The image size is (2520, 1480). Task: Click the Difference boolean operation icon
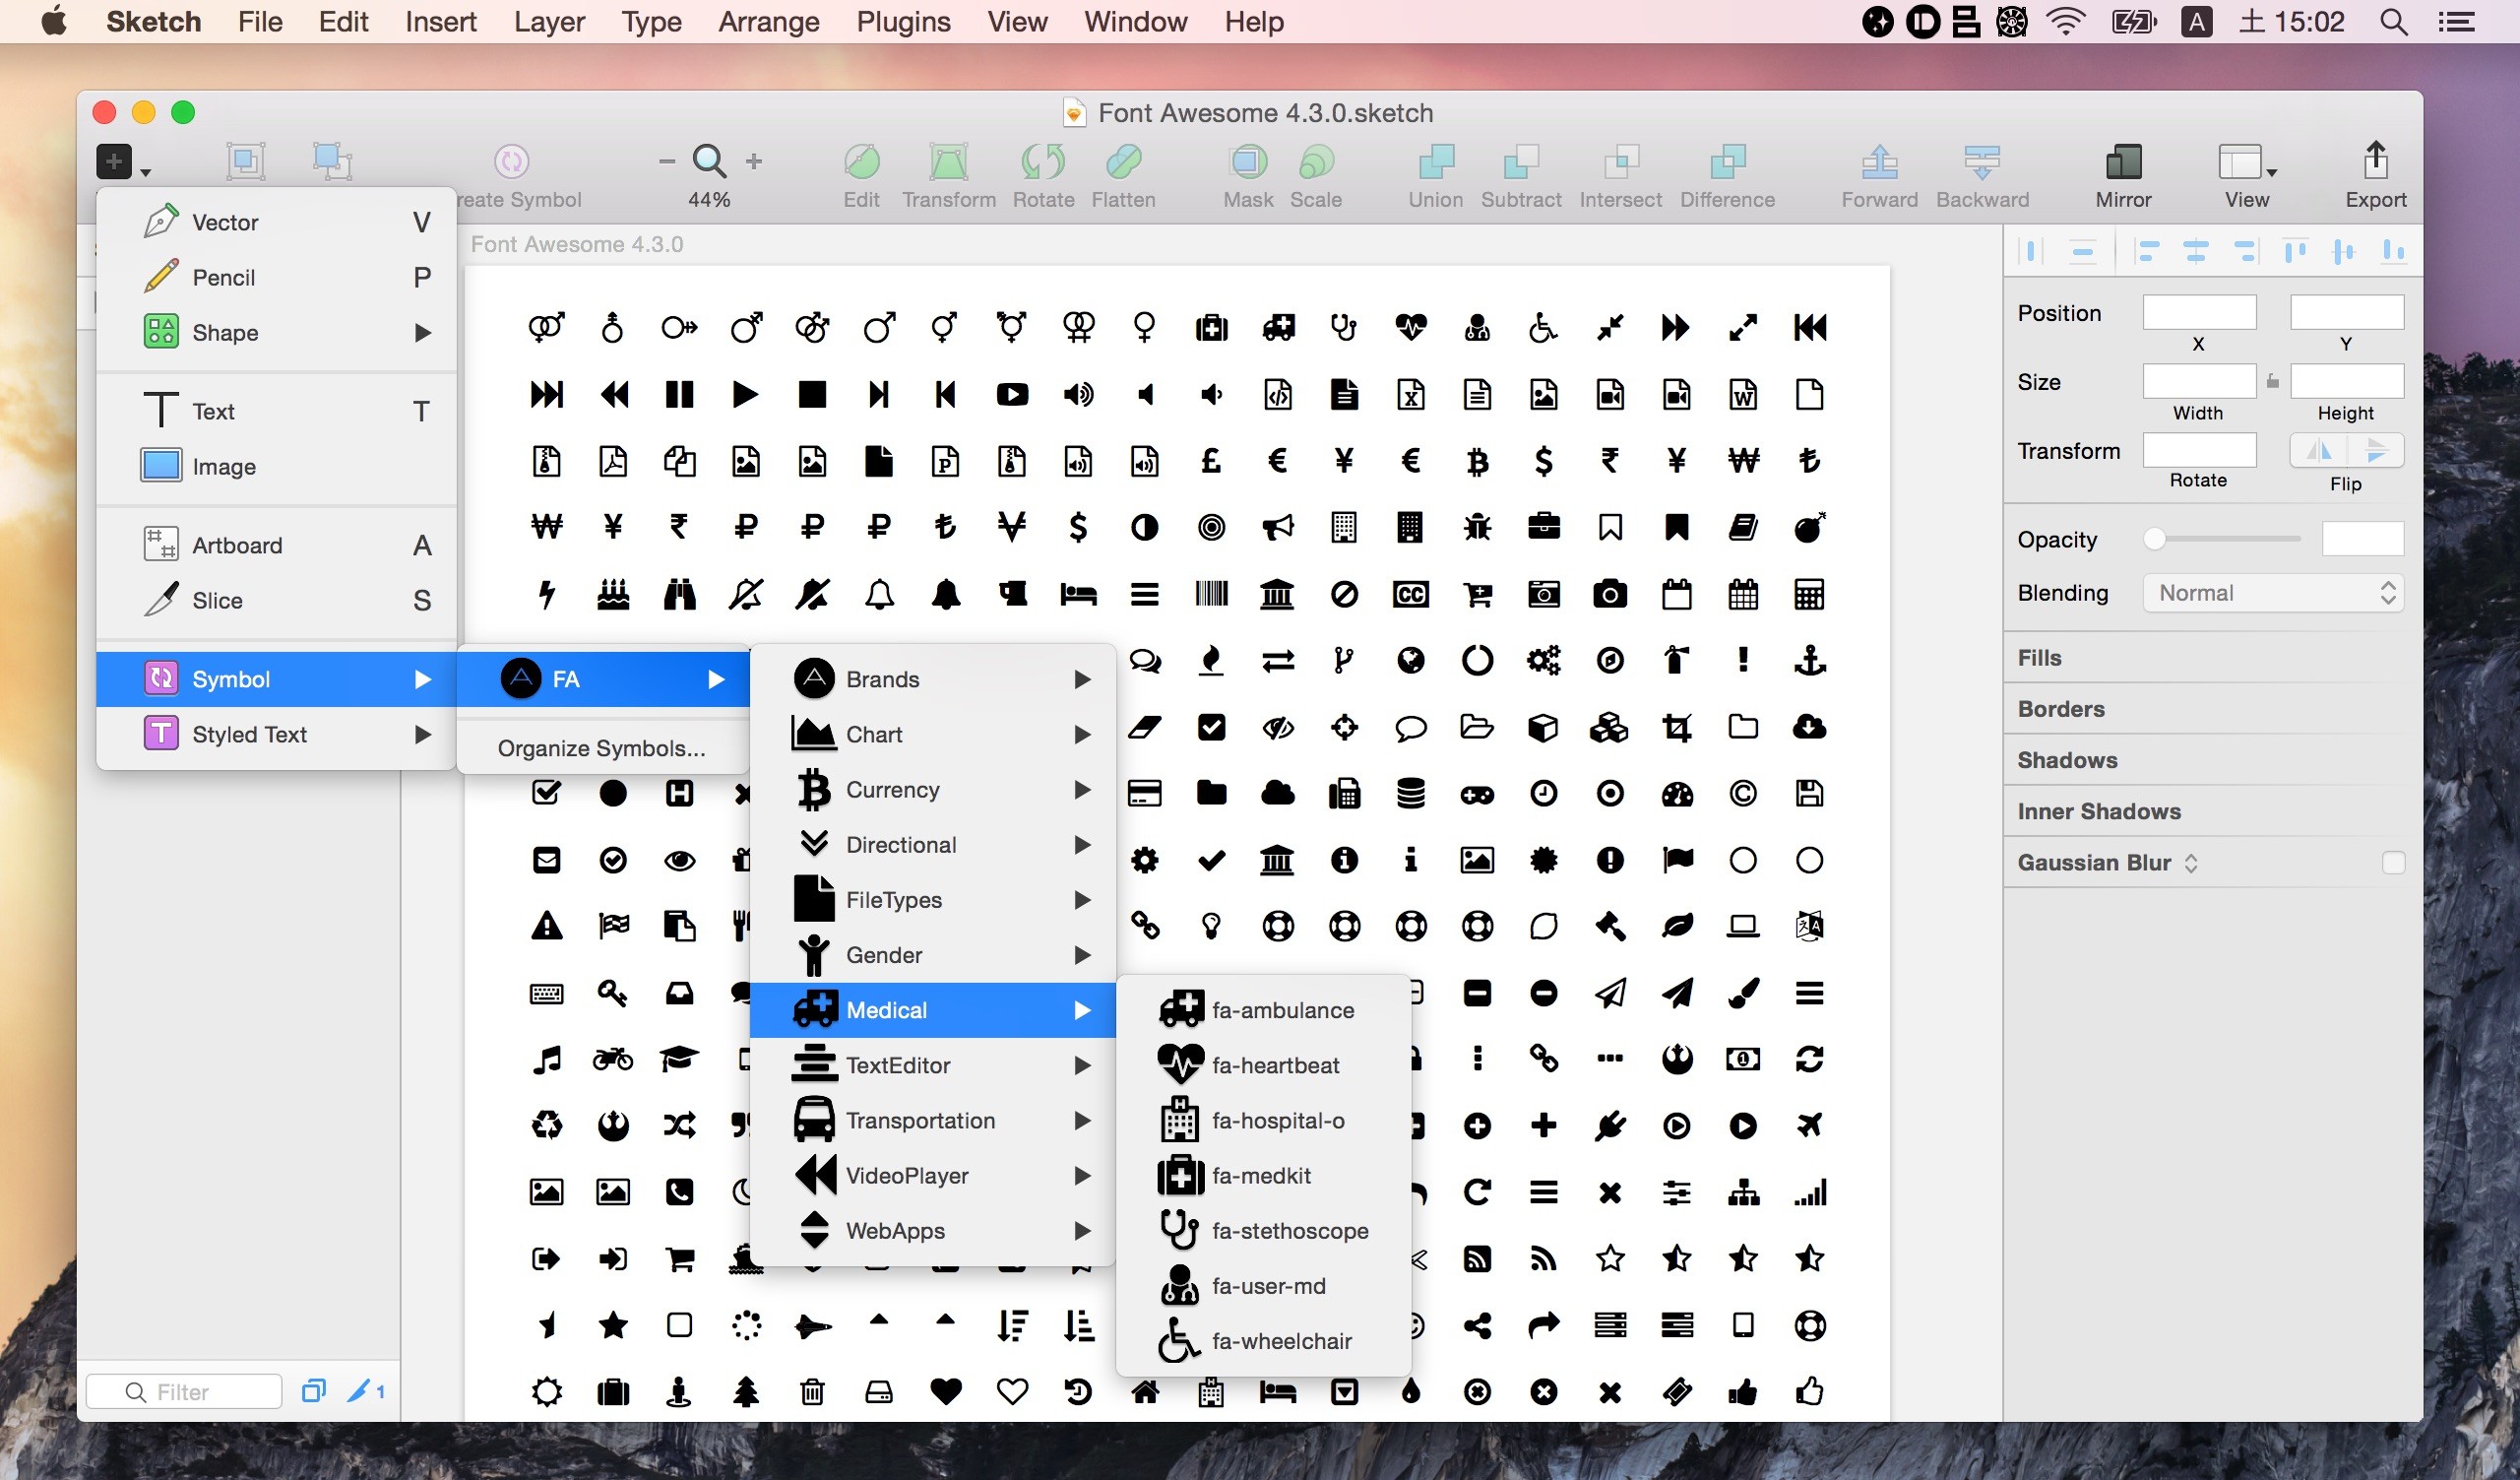click(x=1727, y=161)
